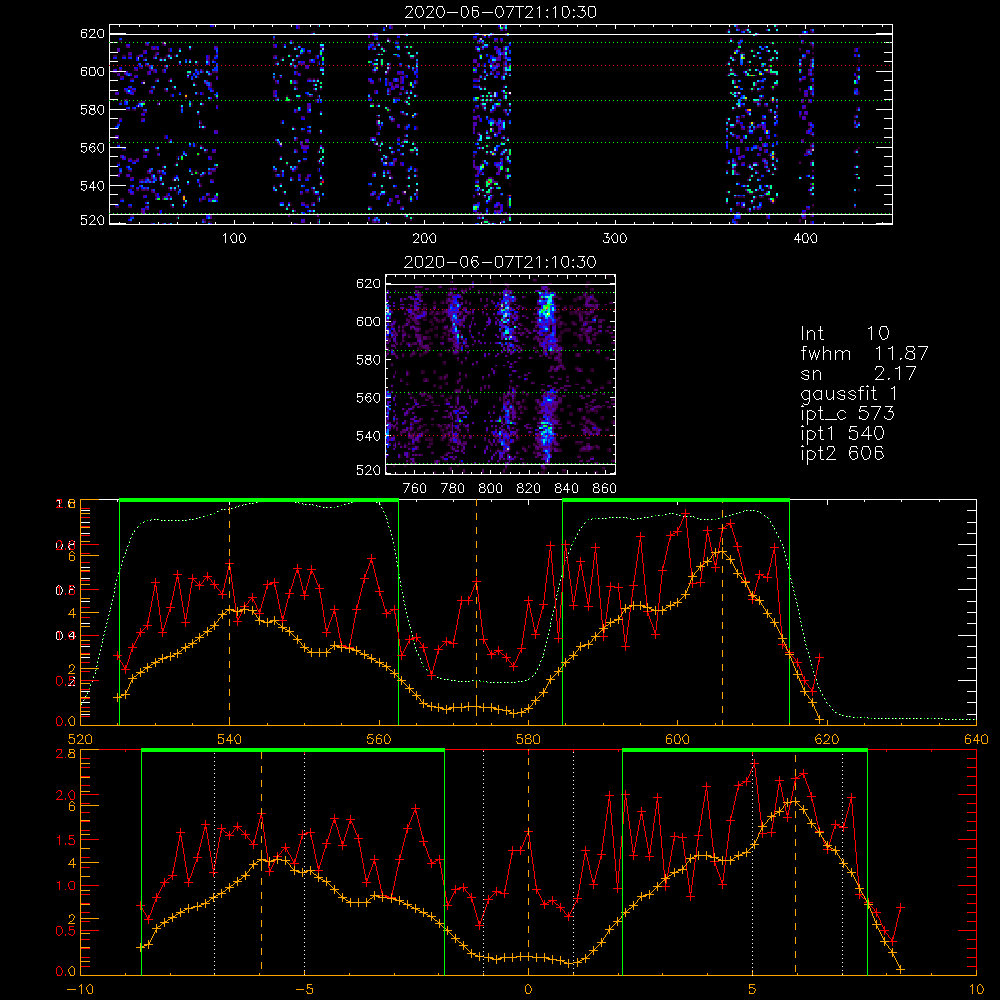Image resolution: width=1000 pixels, height=1000 pixels.
Task: Select the 'ipt_c 573' readout
Action: pyautogui.click(x=848, y=414)
